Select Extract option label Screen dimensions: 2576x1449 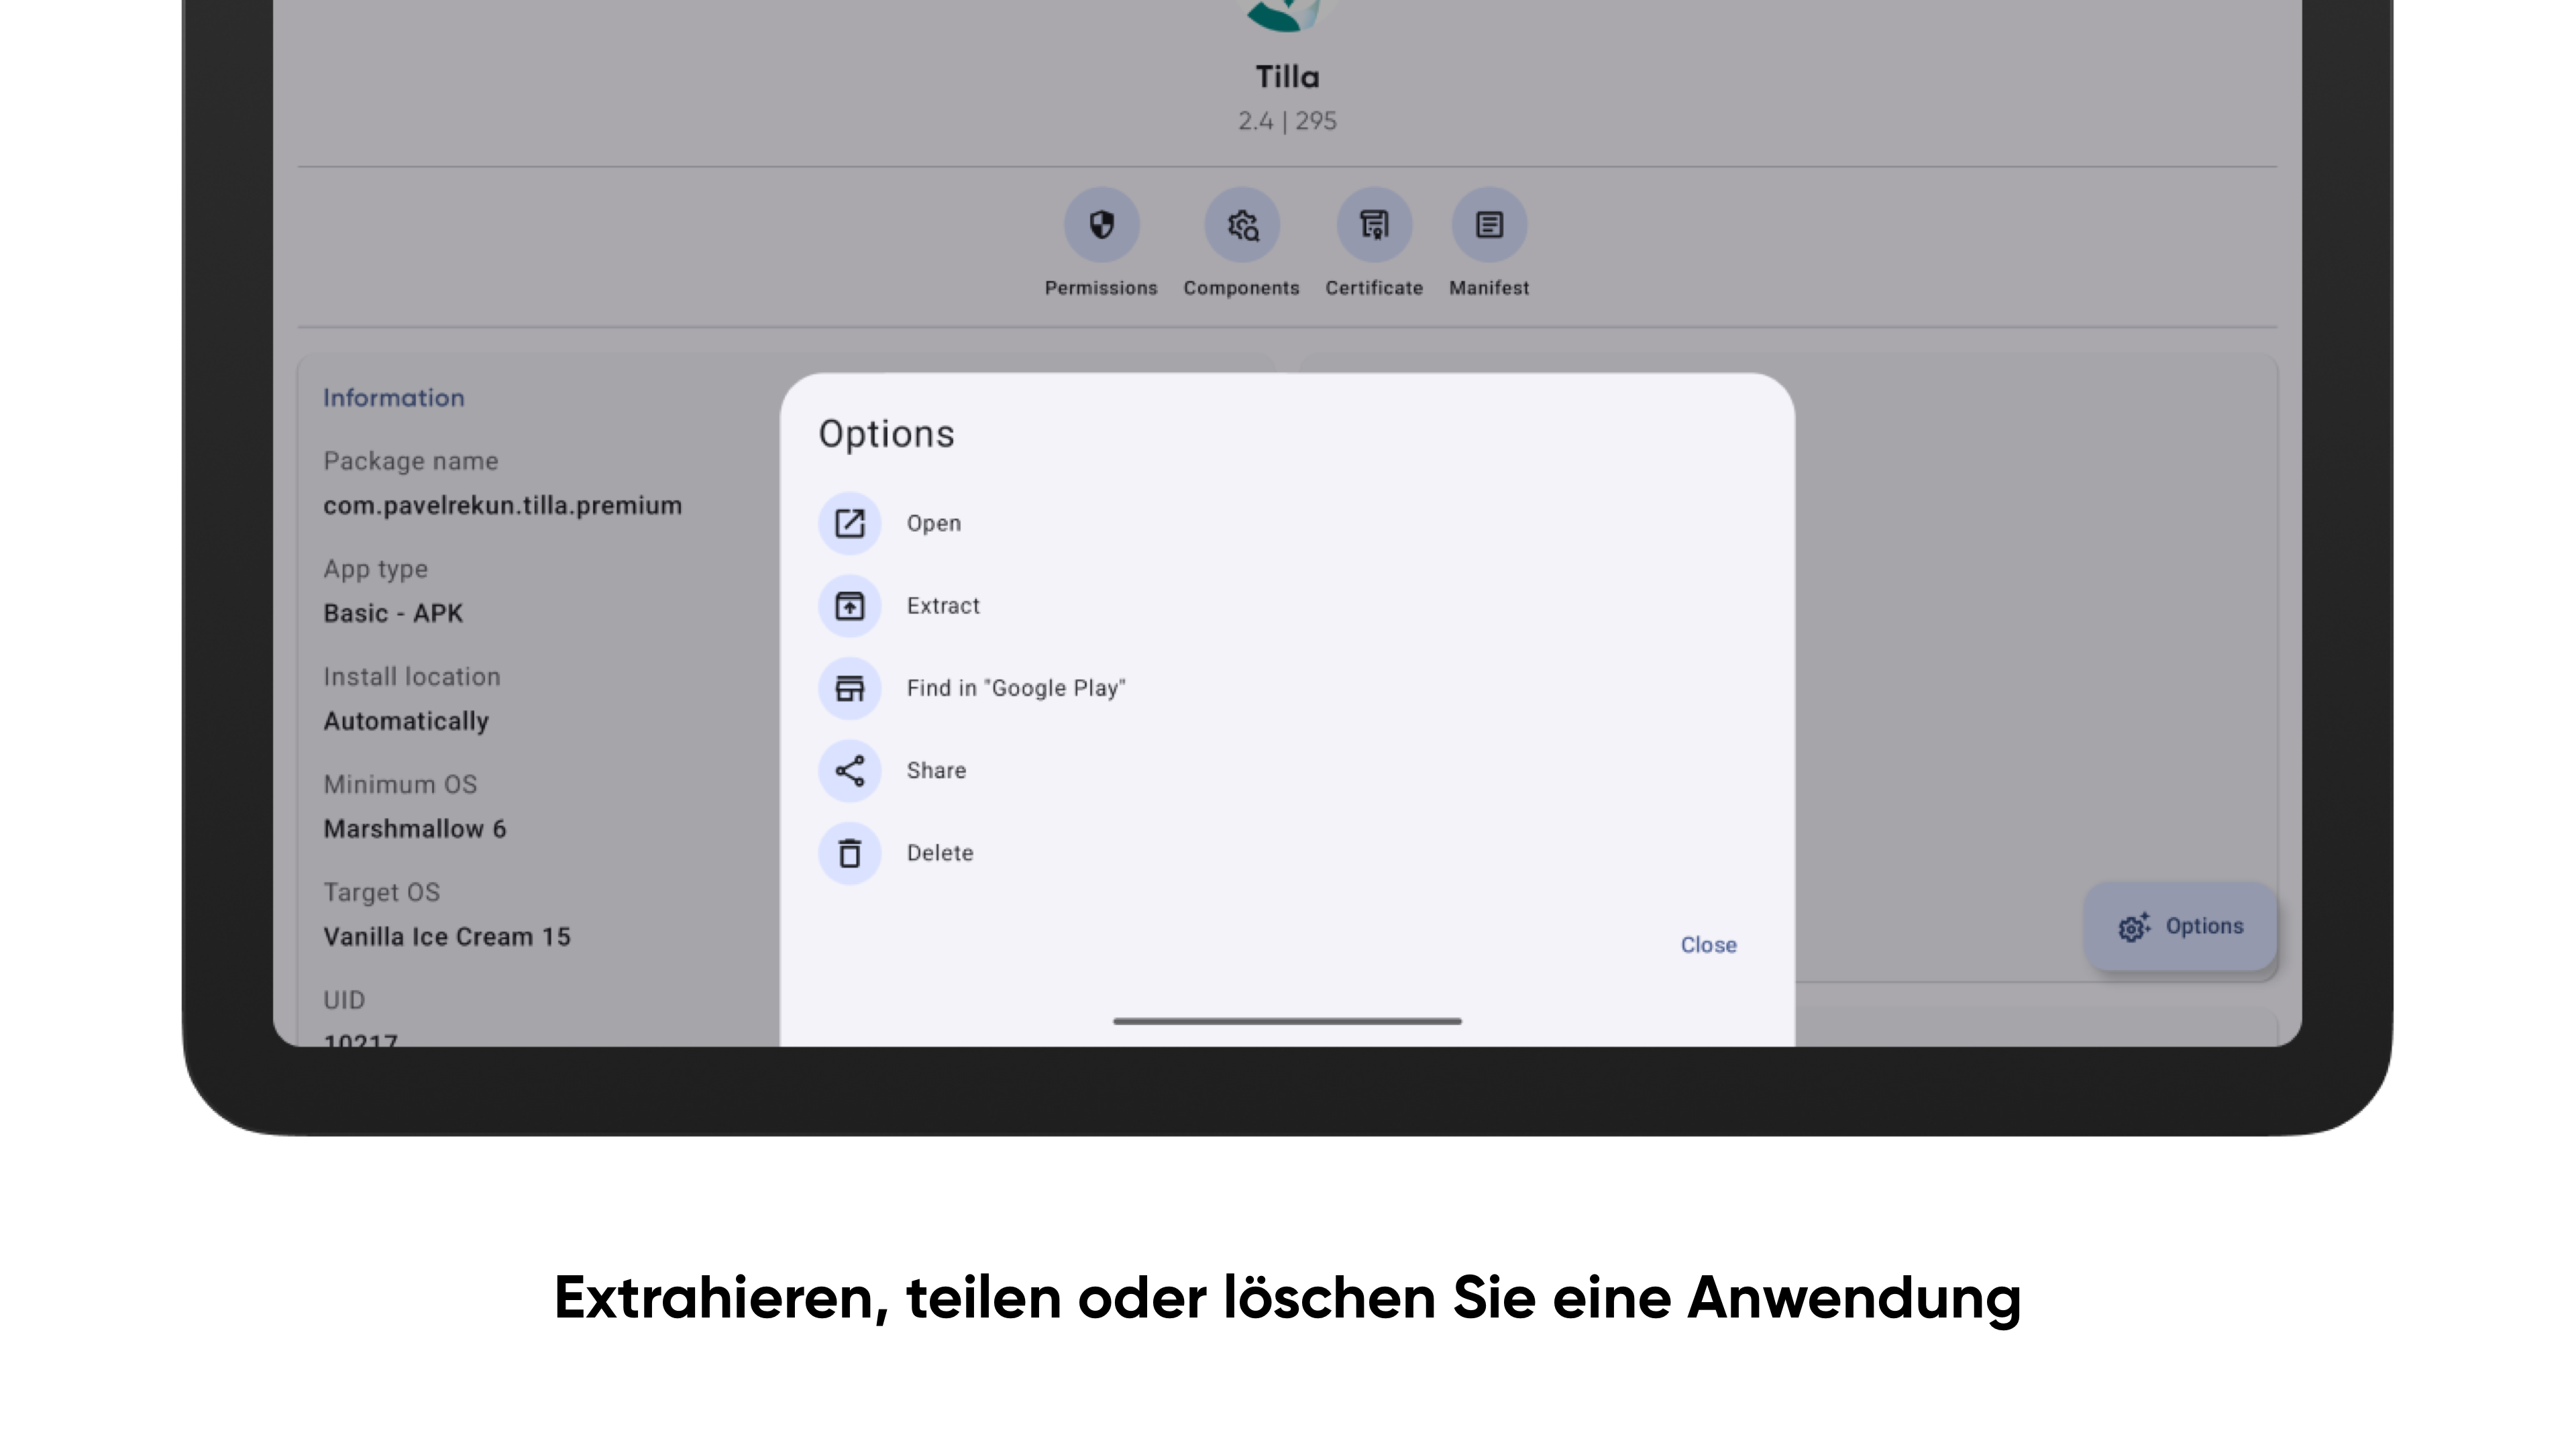coord(942,606)
